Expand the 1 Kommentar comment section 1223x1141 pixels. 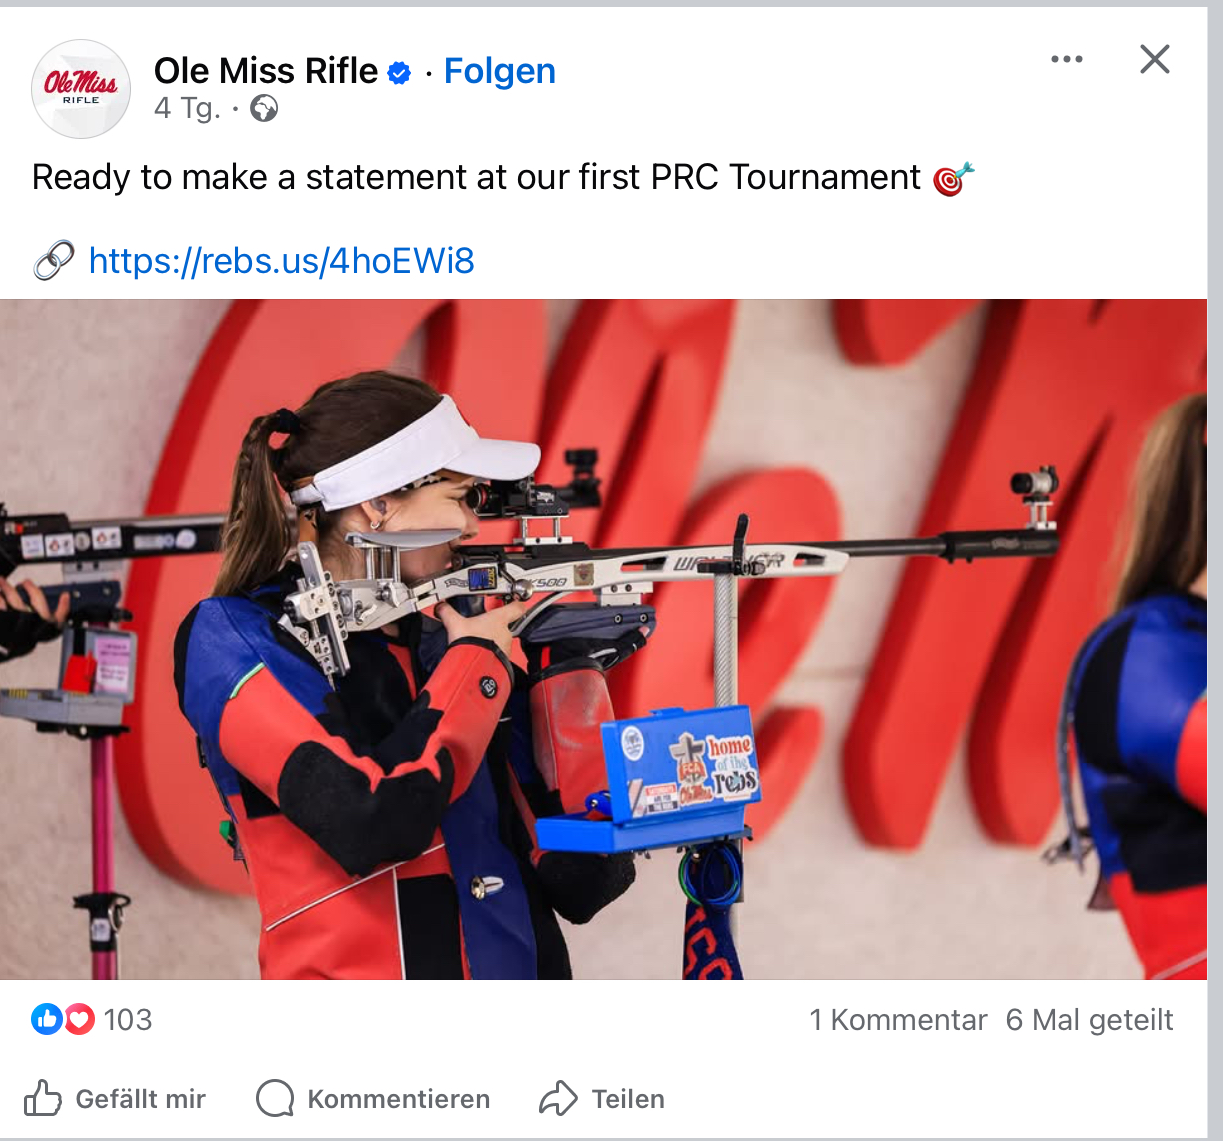(x=898, y=1019)
